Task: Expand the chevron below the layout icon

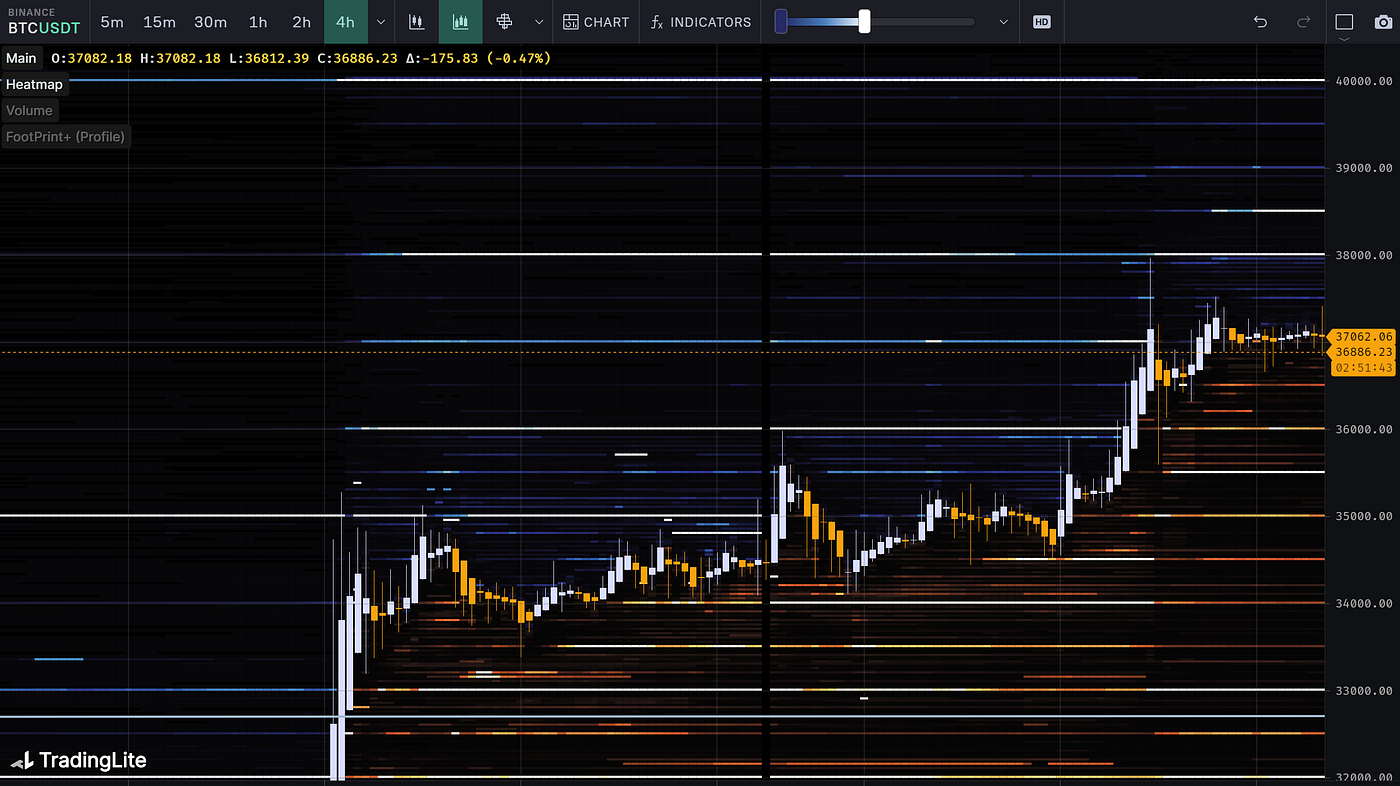Action: (1343, 40)
